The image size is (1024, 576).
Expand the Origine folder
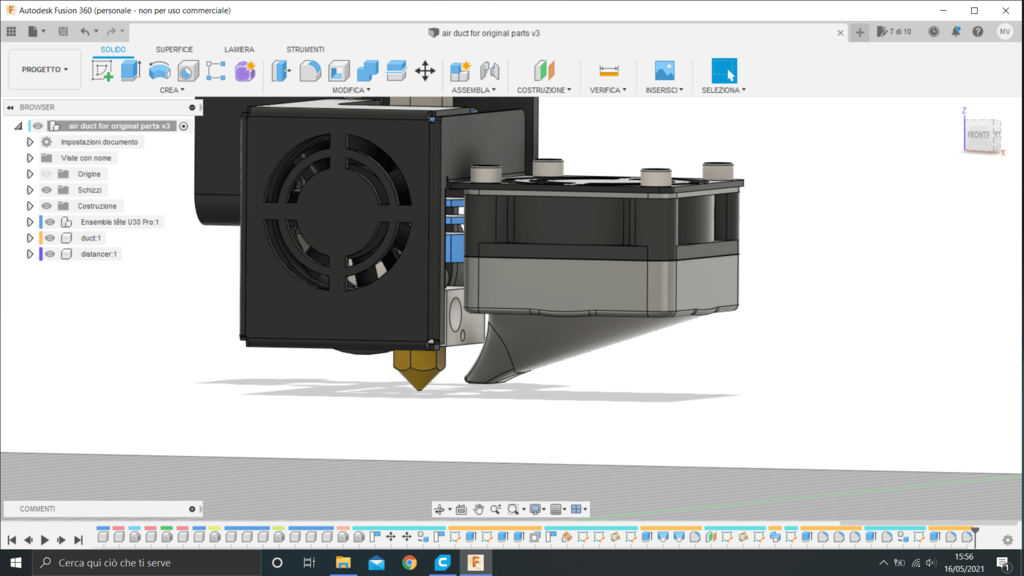click(x=29, y=174)
